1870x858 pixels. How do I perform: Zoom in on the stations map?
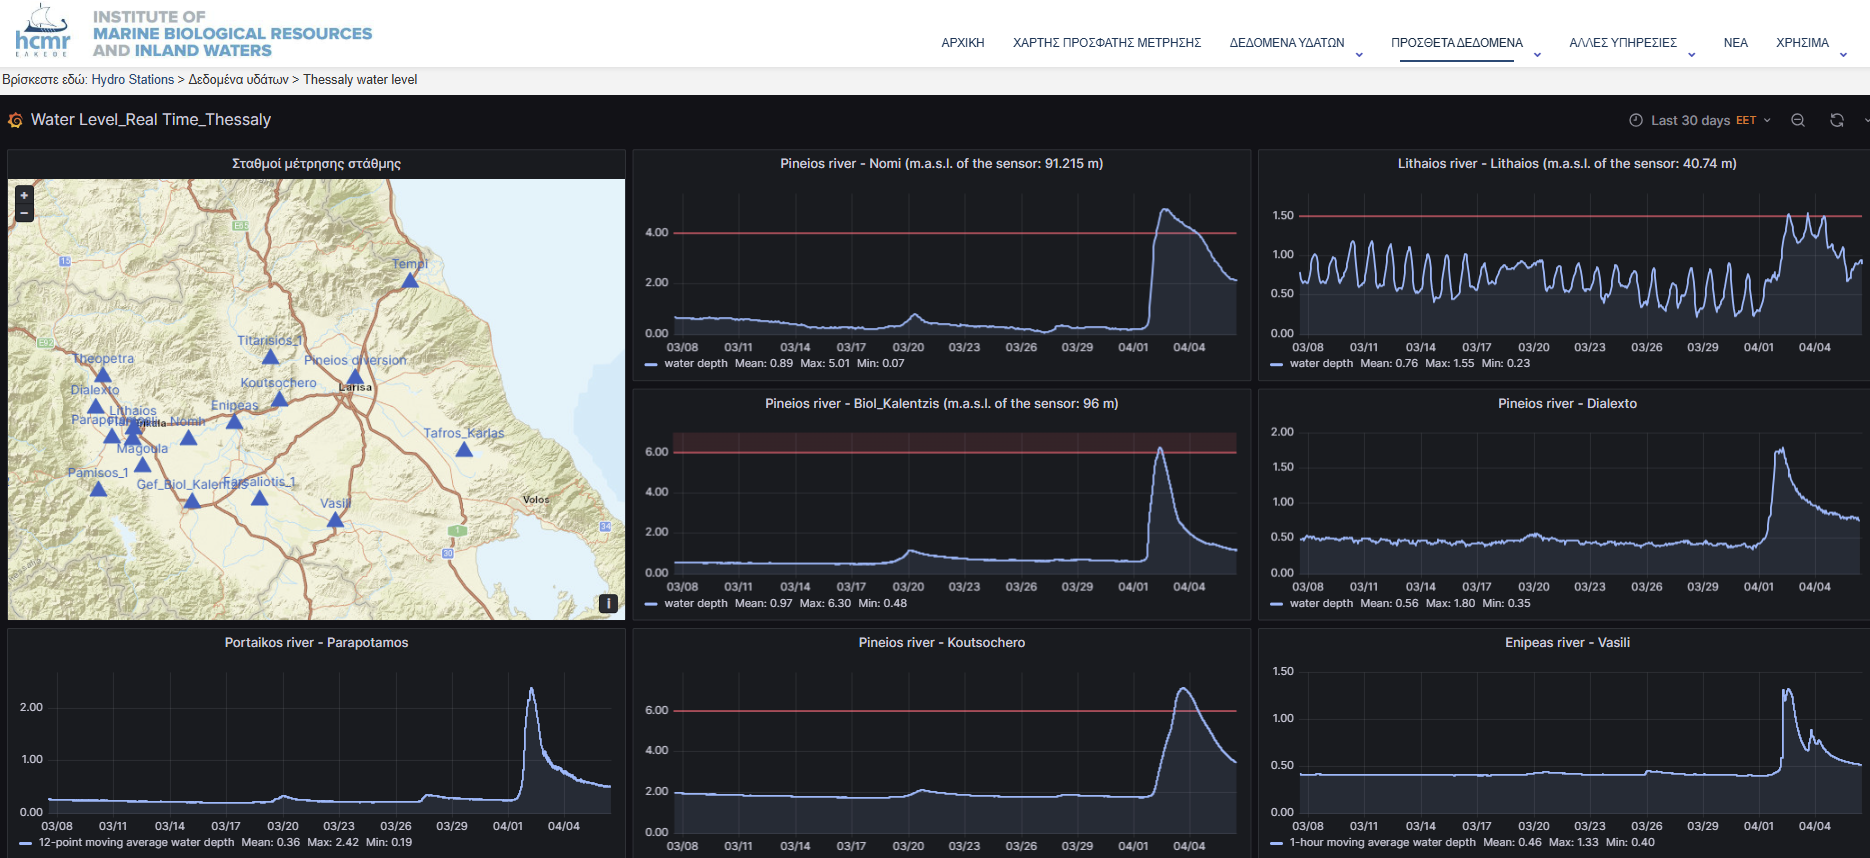(24, 196)
